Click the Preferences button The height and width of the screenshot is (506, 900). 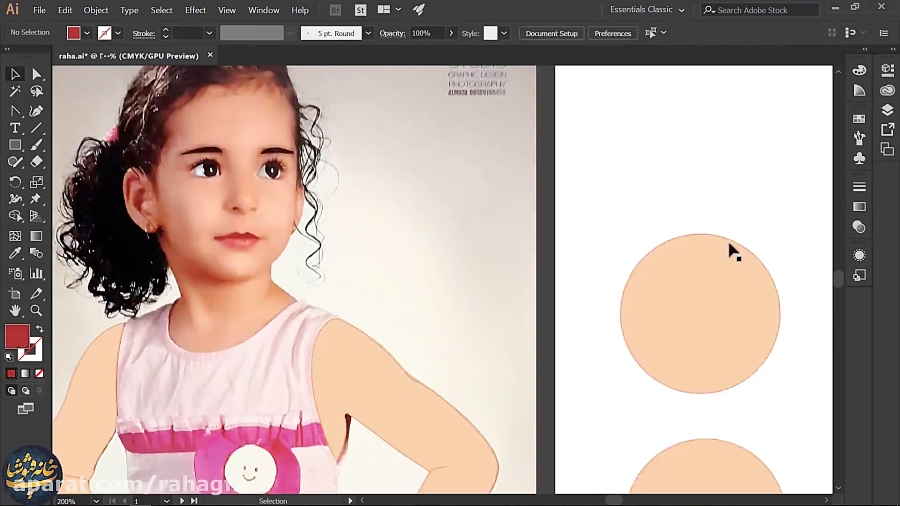612,33
